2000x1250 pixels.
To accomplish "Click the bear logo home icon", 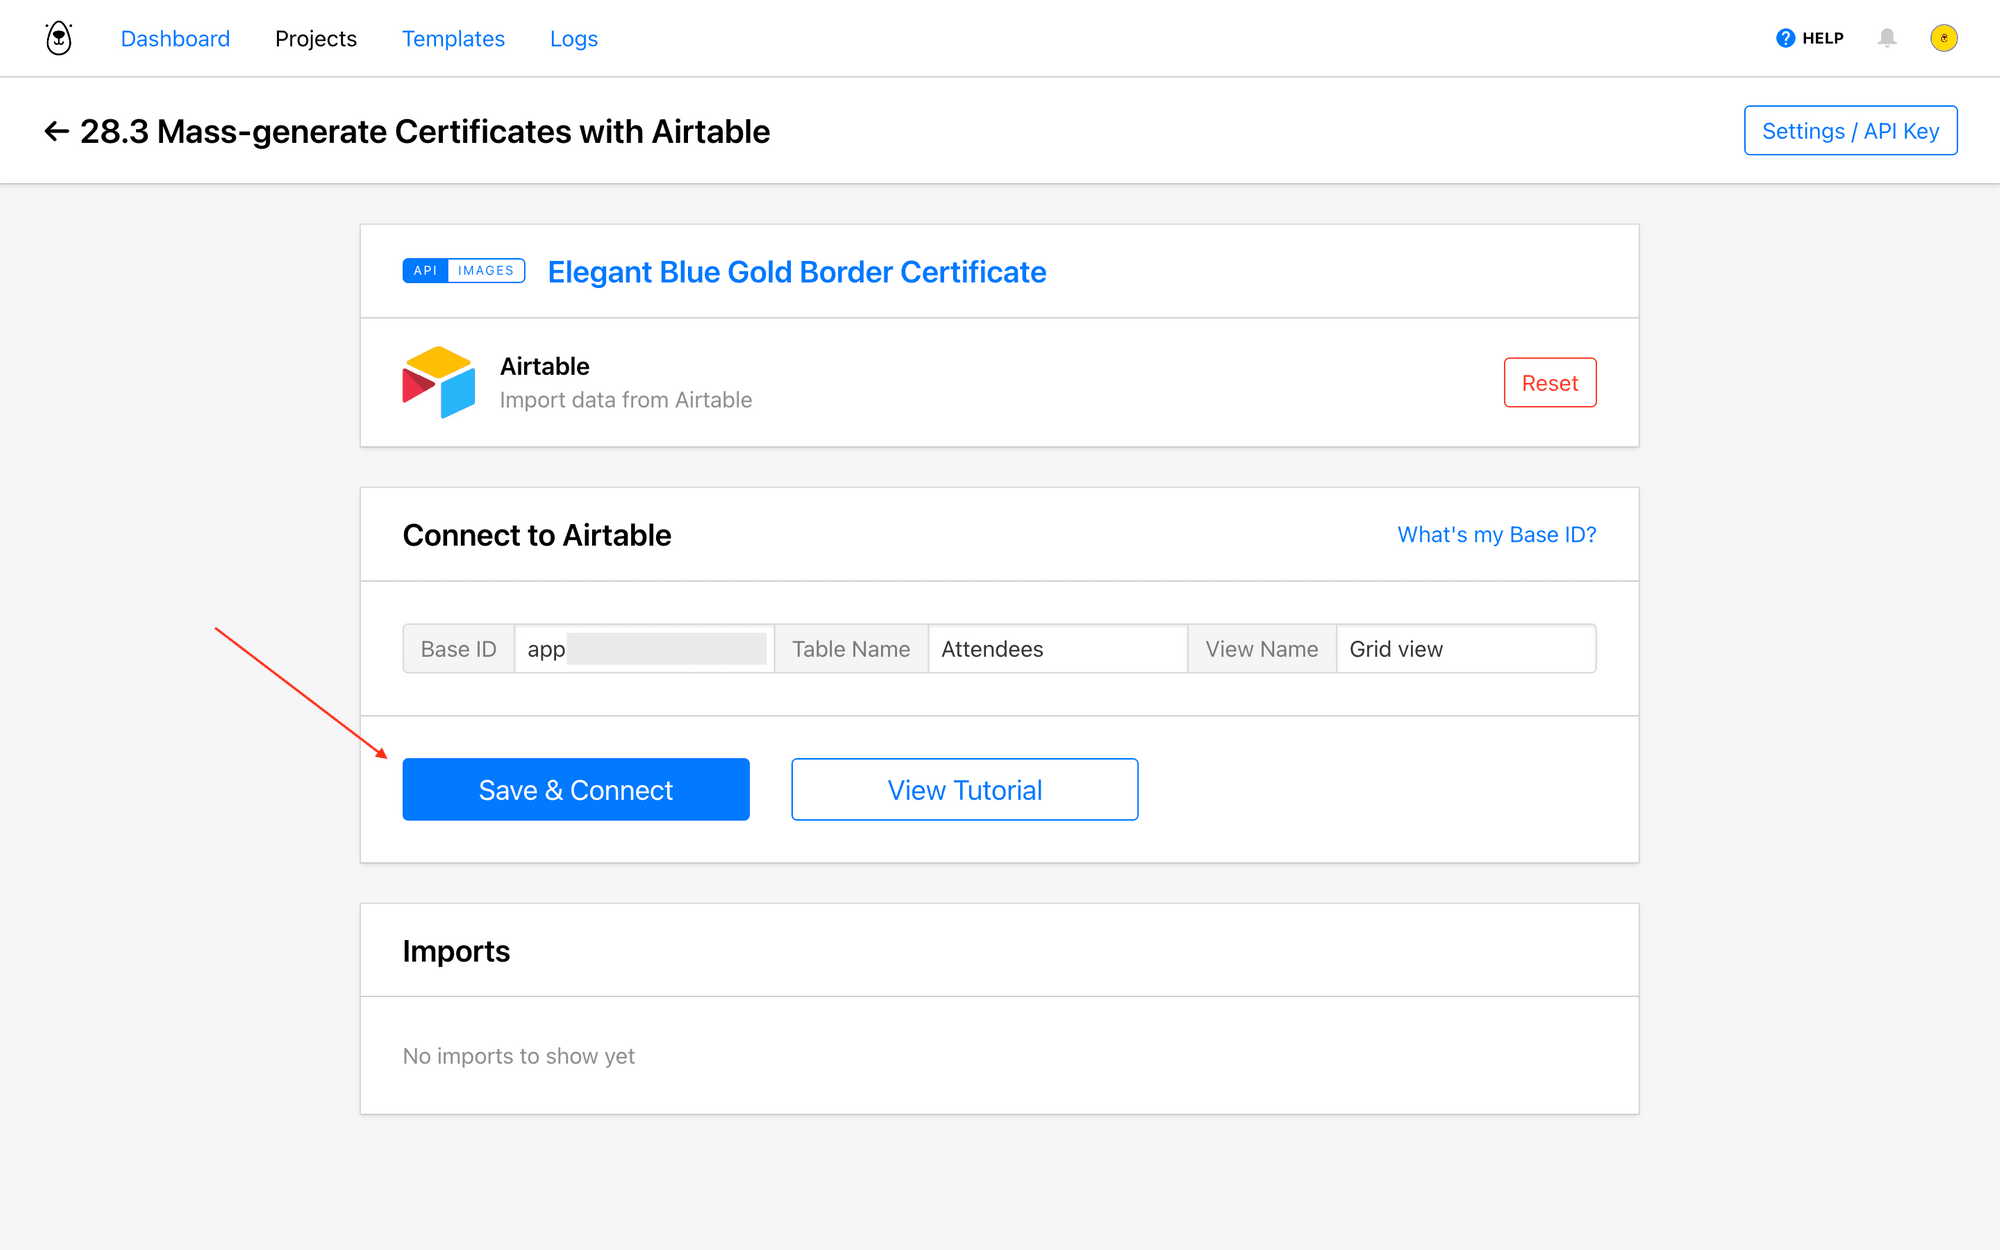I will pos(59,38).
